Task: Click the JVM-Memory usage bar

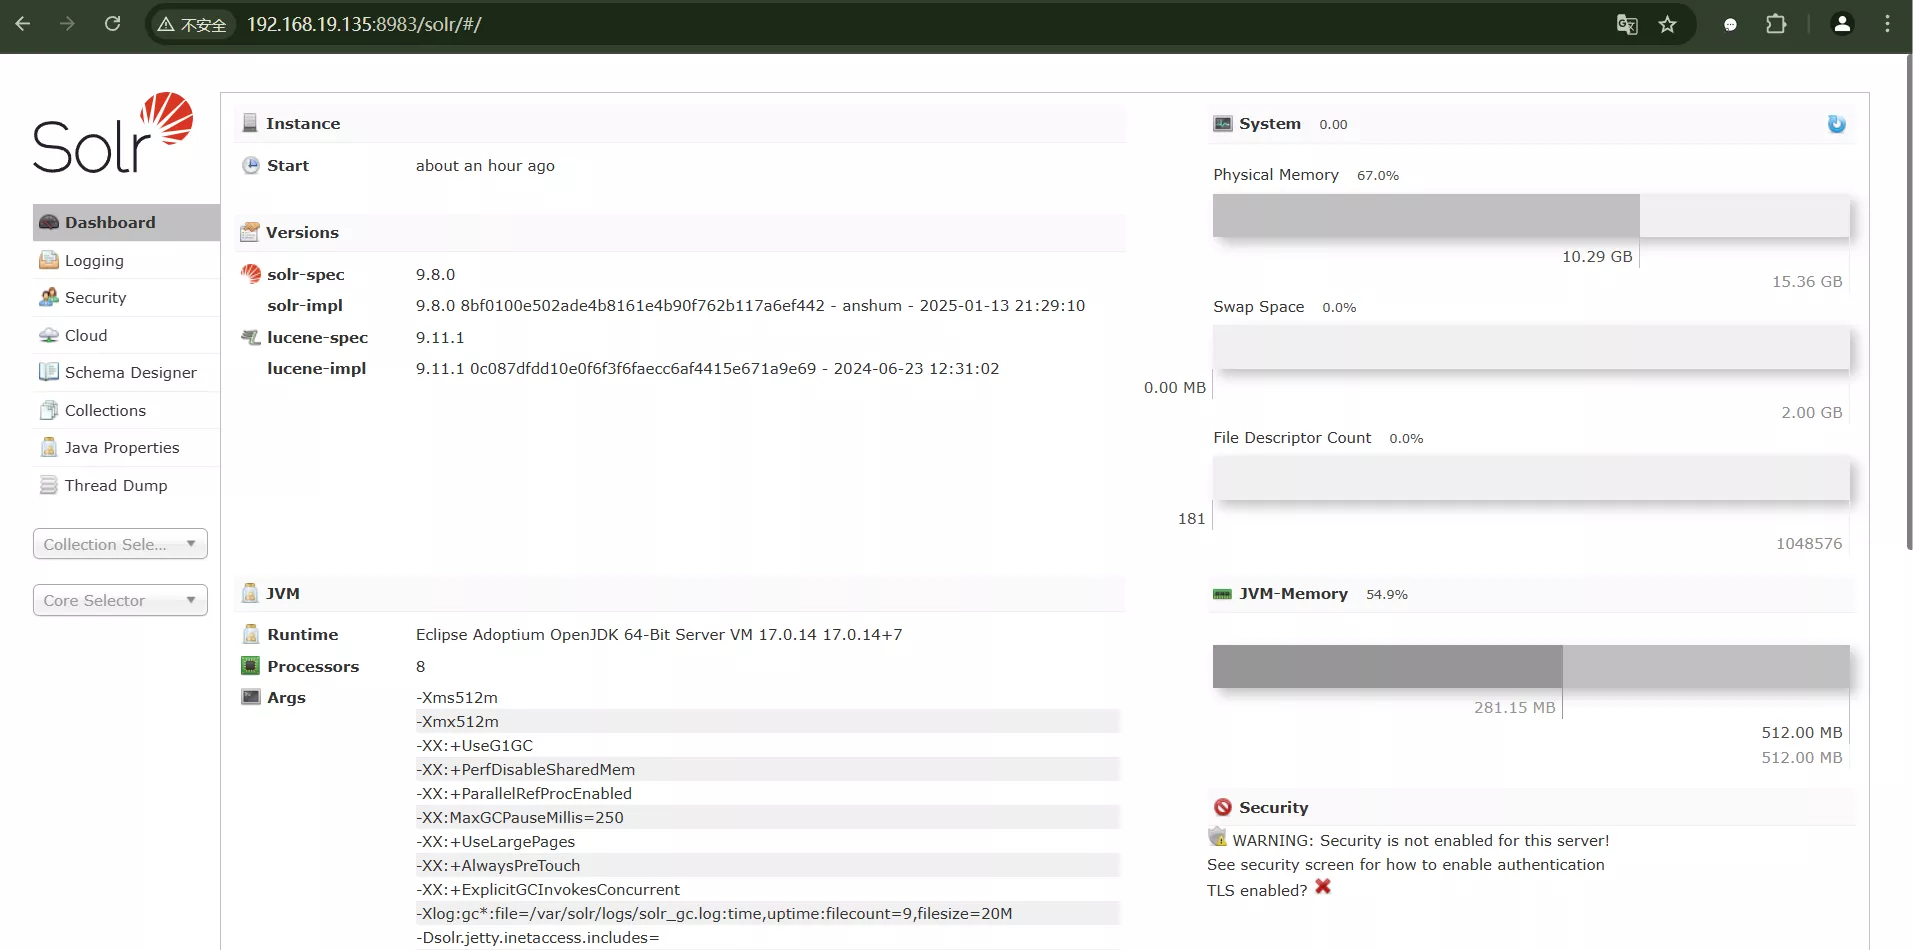Action: [1530, 666]
